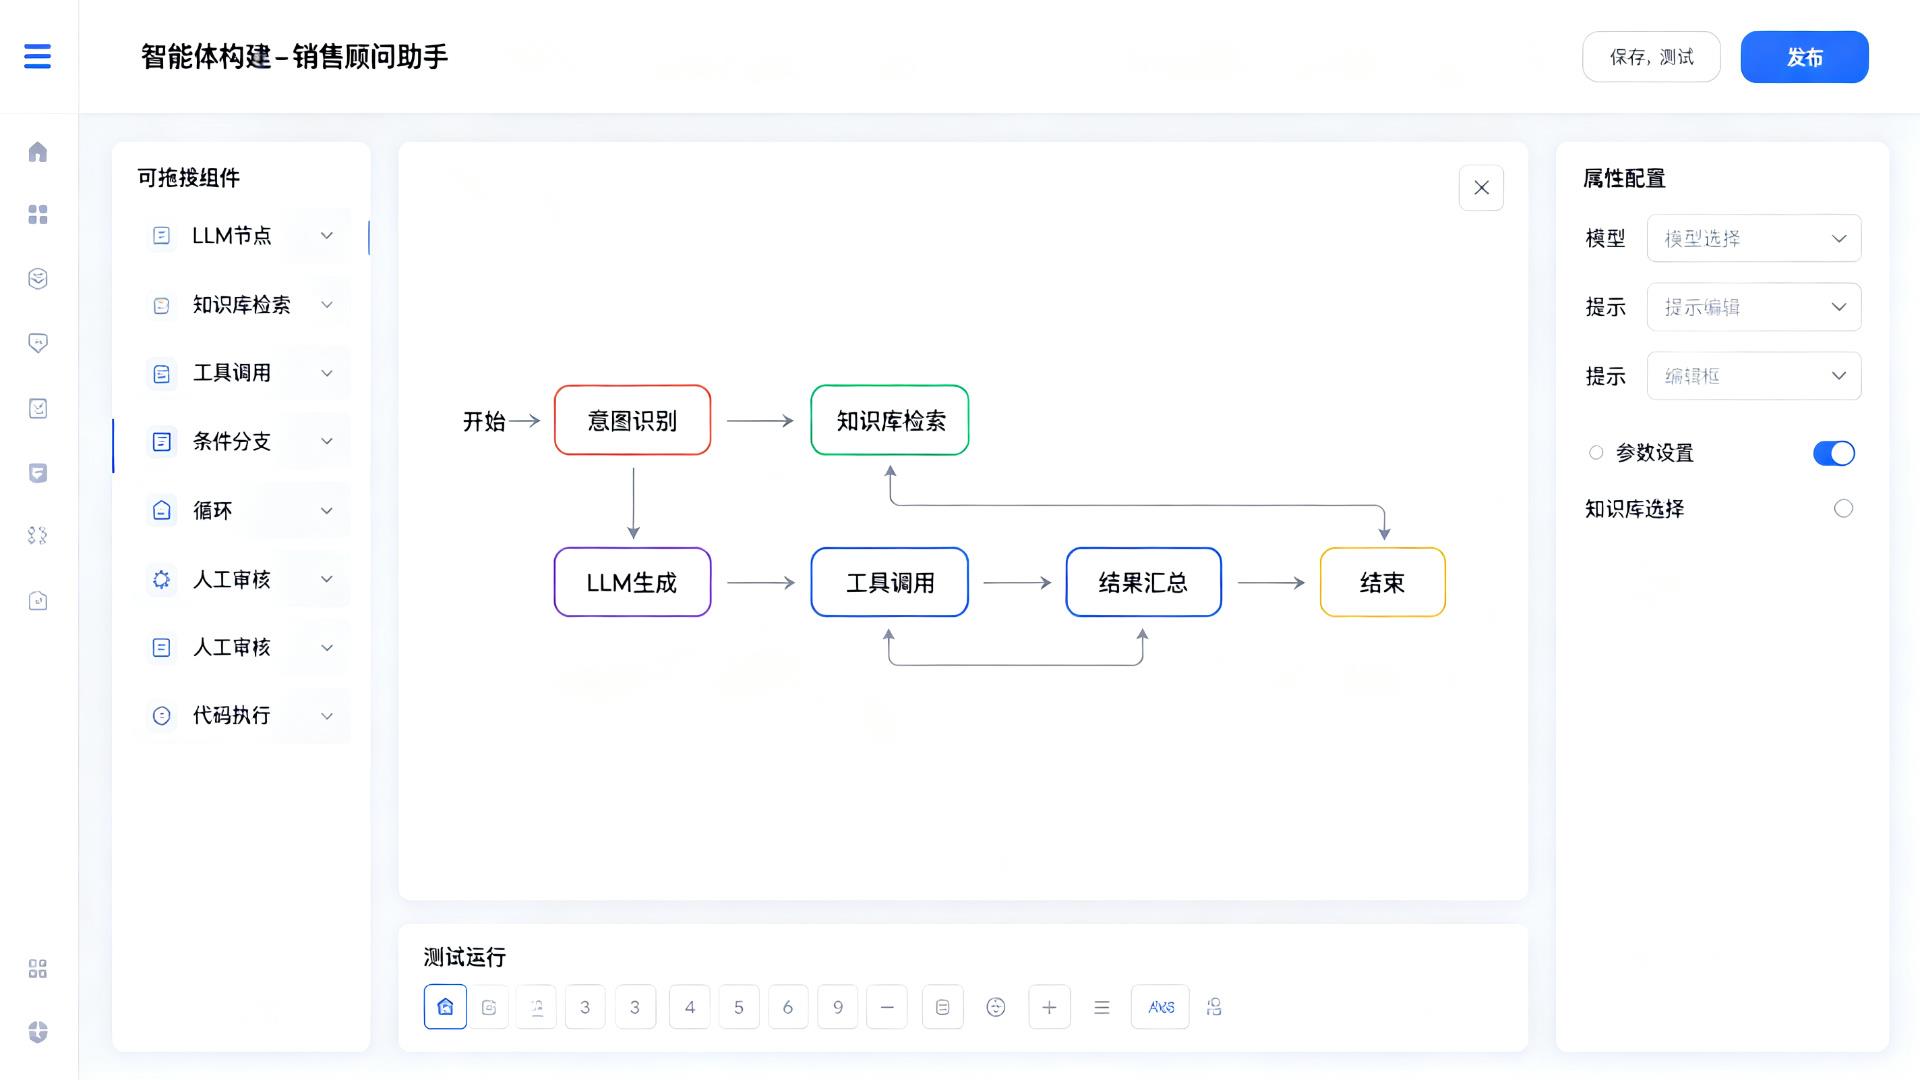Click the 开始 label on canvas

coord(484,421)
